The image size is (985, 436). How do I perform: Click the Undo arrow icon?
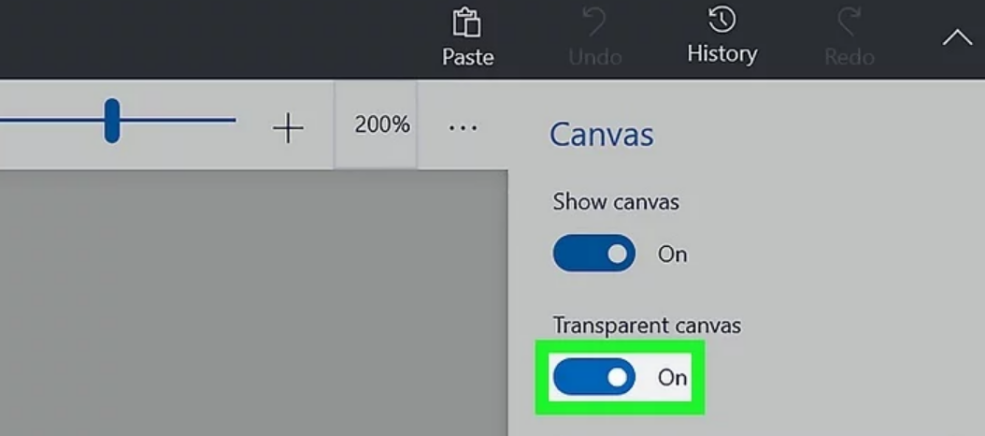click(595, 23)
